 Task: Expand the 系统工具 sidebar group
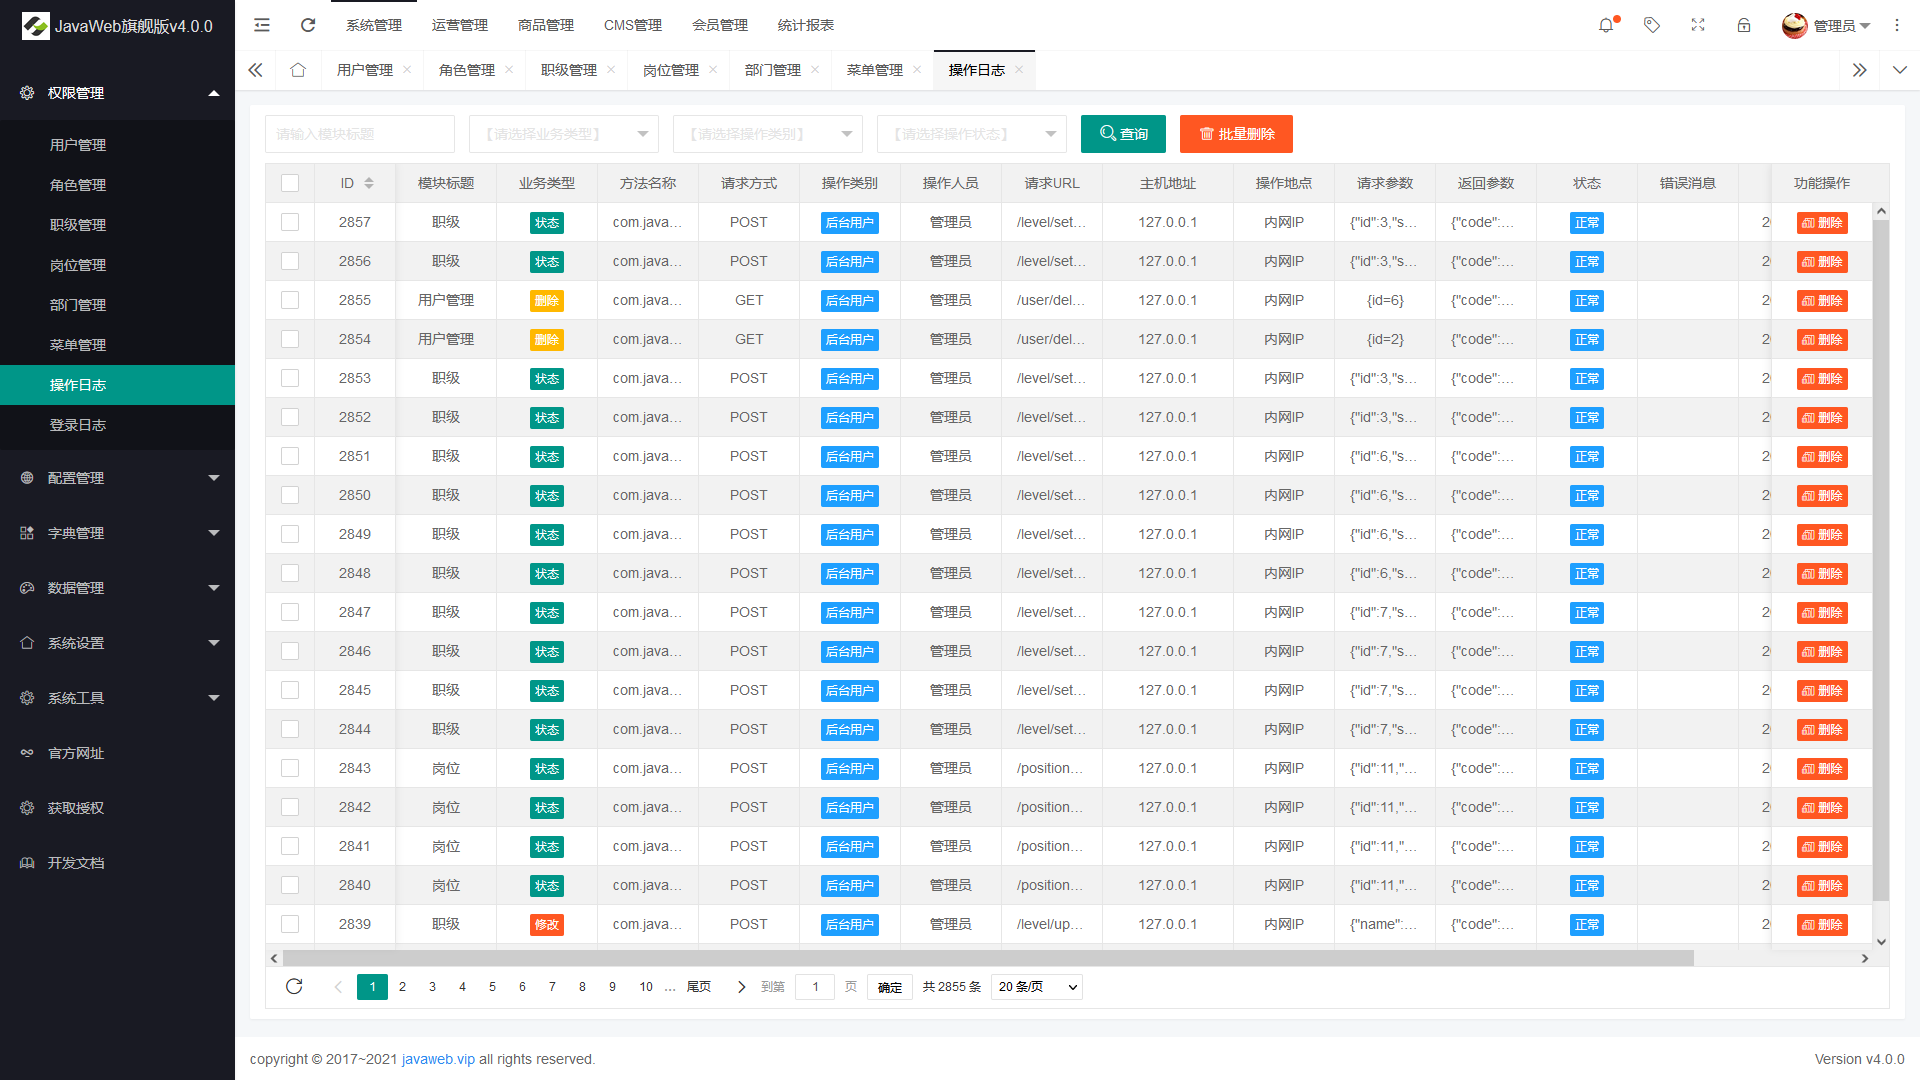pyautogui.click(x=117, y=698)
